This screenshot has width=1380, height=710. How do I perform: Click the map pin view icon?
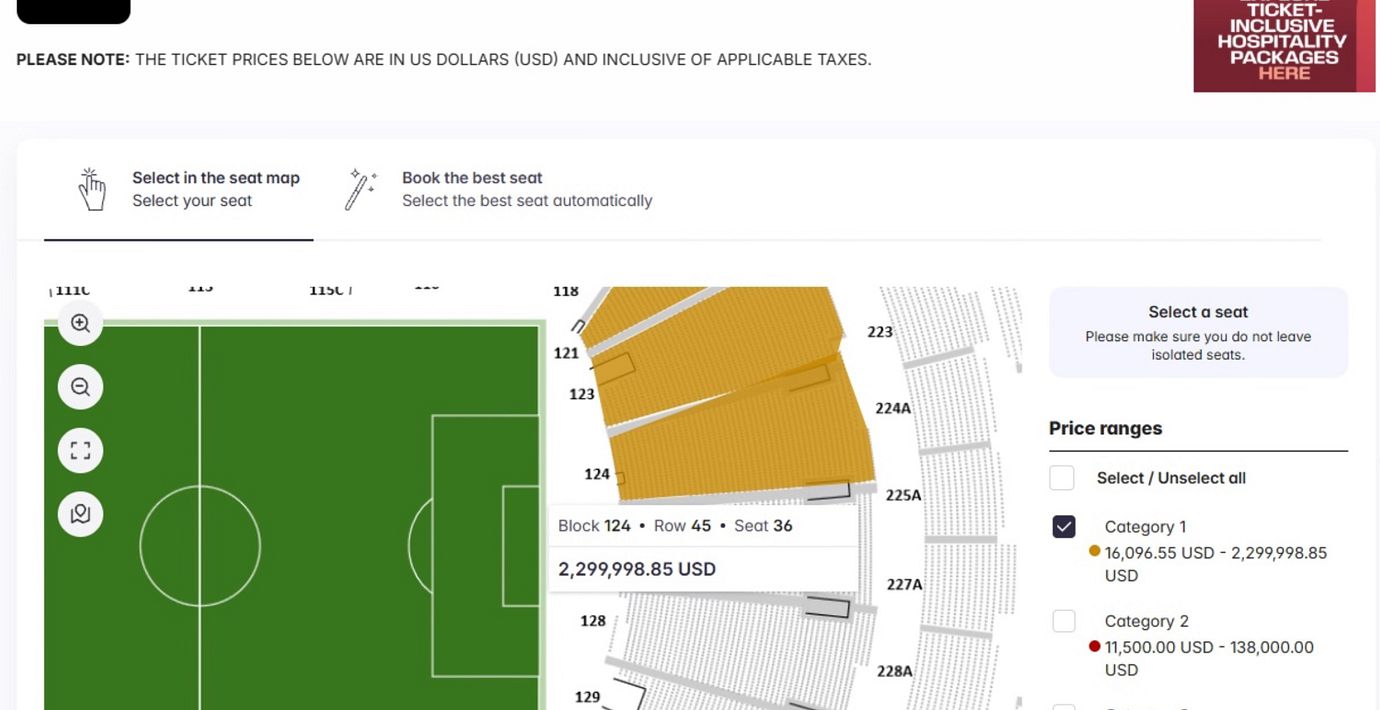(x=81, y=514)
